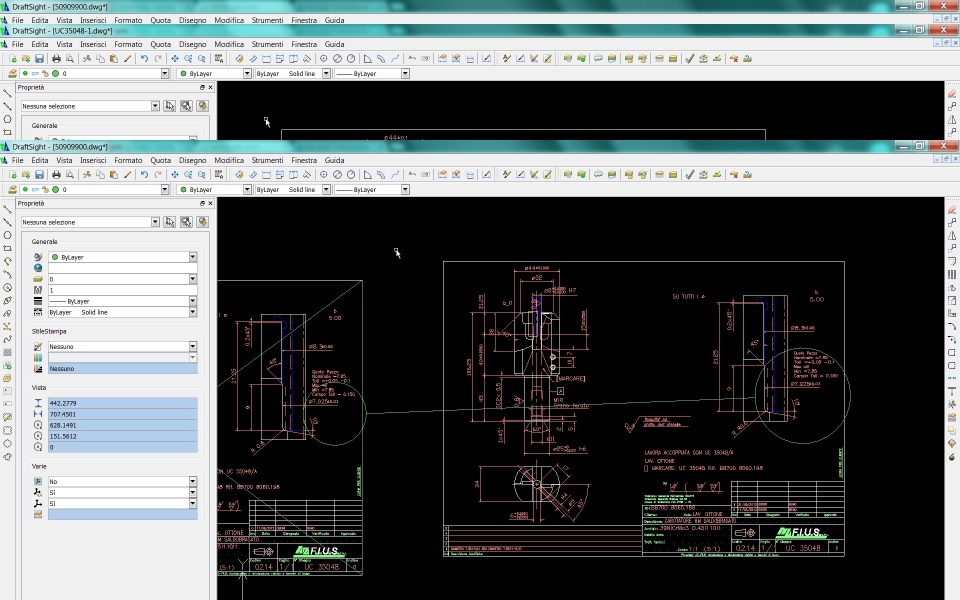This screenshot has height=600, width=960.
Task: Open layer 0 combo arrow in front window toolbar
Action: point(165,190)
